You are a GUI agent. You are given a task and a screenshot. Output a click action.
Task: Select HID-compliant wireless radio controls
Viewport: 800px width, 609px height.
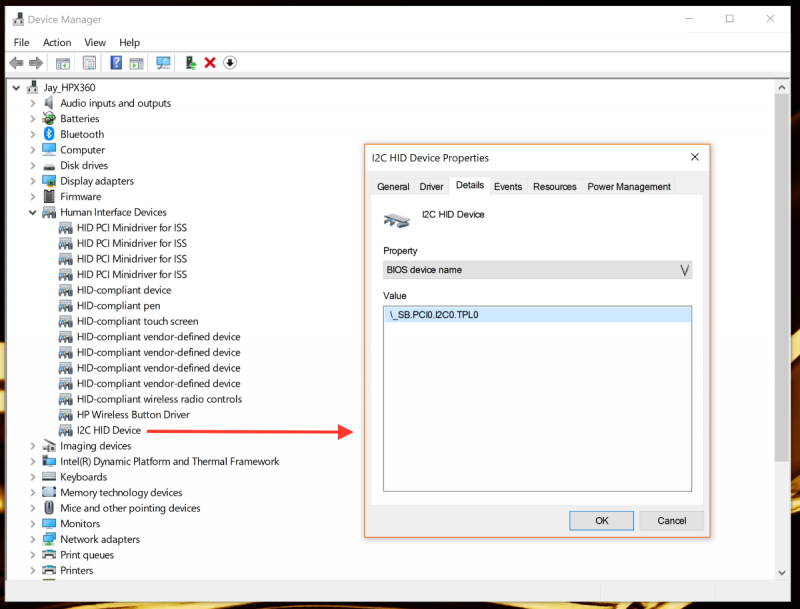pyautogui.click(x=159, y=399)
